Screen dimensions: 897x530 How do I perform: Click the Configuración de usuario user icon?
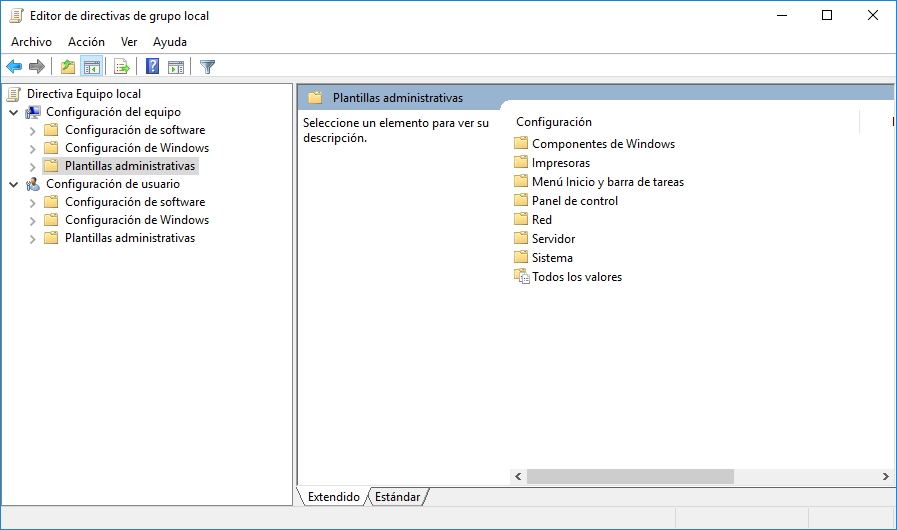click(x=33, y=184)
